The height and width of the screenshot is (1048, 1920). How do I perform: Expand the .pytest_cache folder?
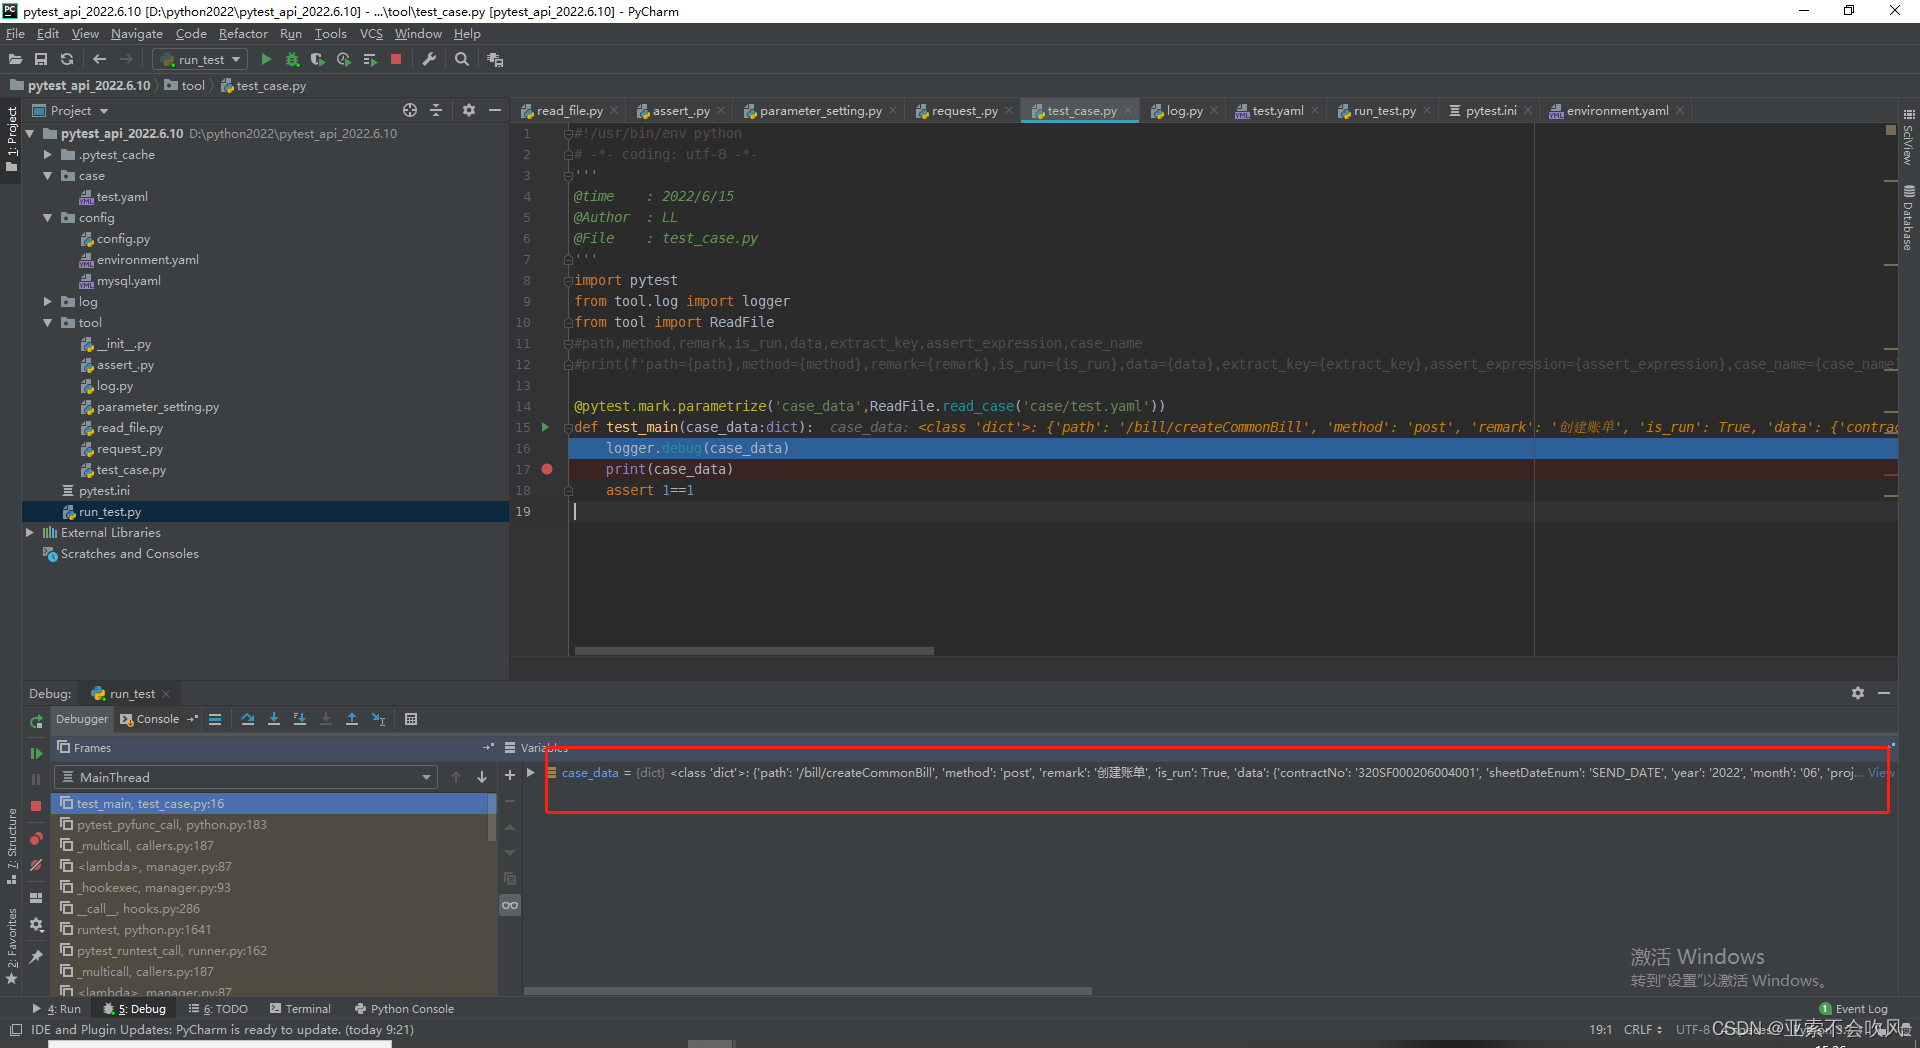pos(47,155)
